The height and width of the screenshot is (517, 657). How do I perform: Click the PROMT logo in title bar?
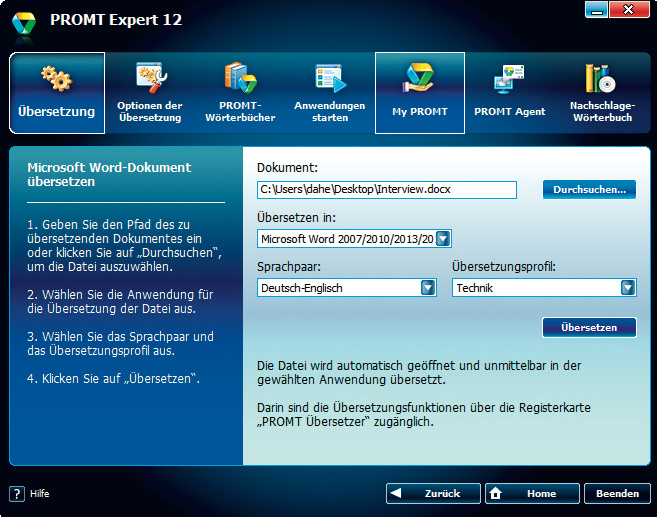[23, 21]
